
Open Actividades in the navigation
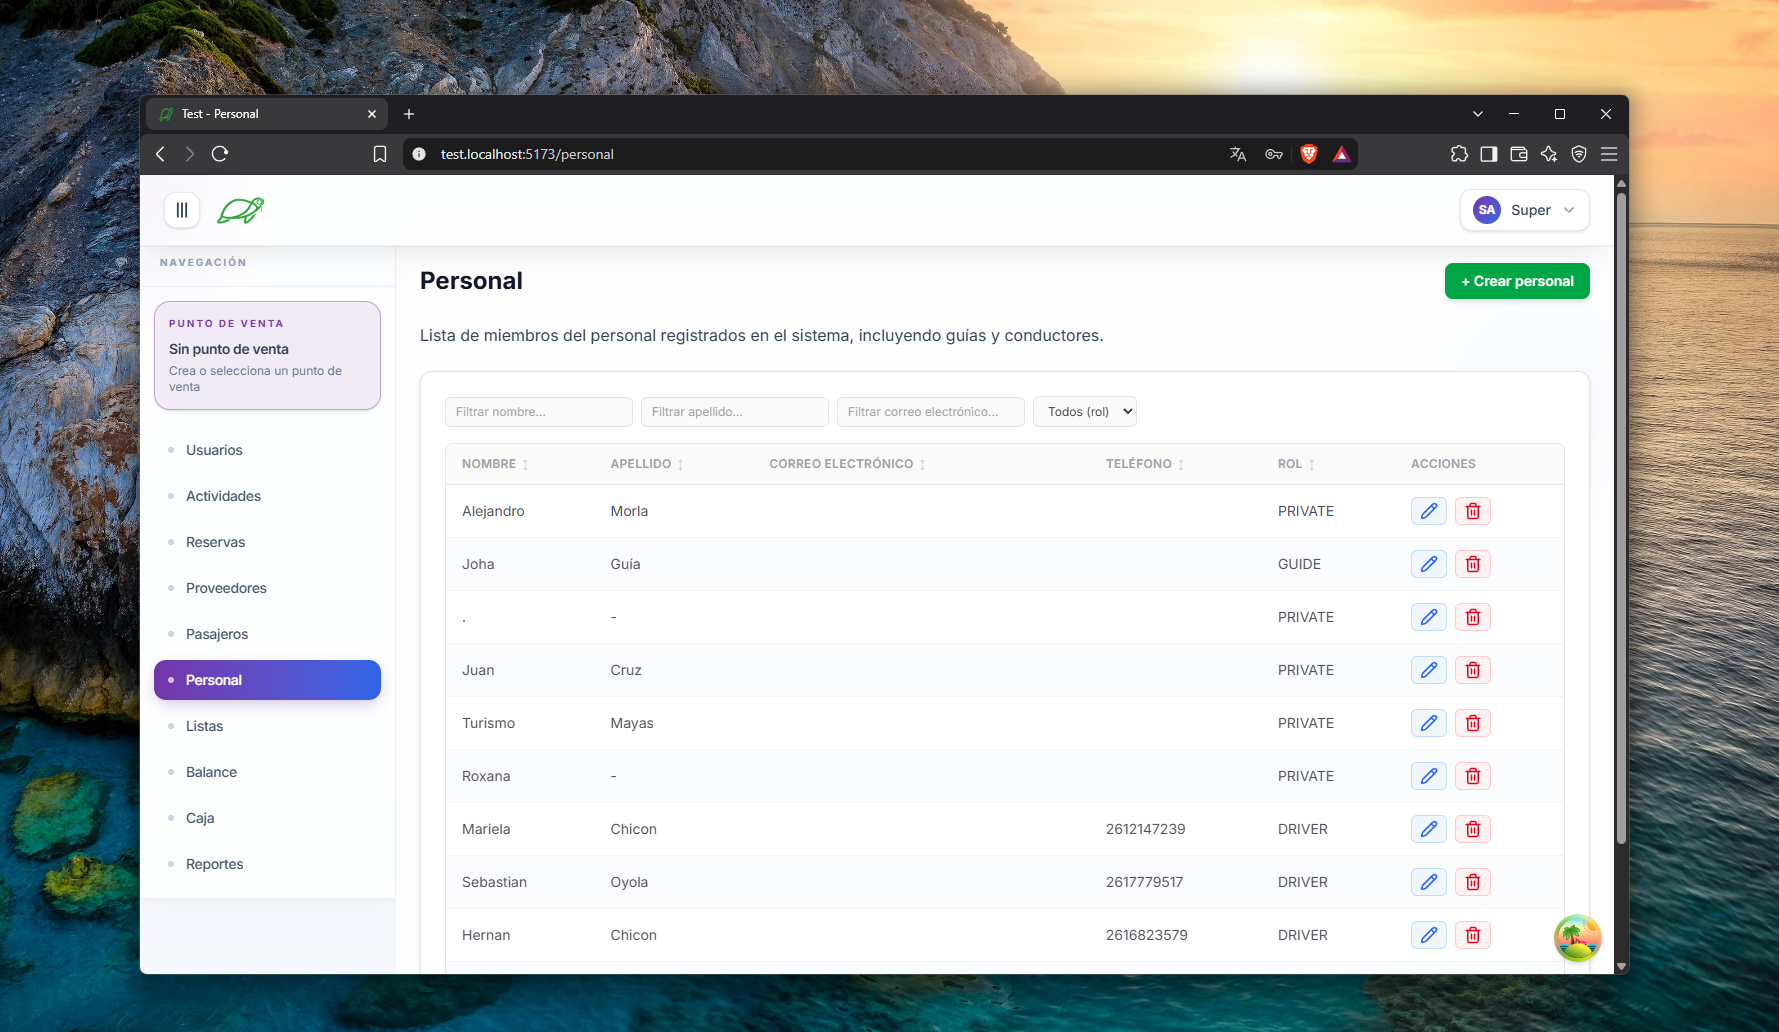pos(267,496)
